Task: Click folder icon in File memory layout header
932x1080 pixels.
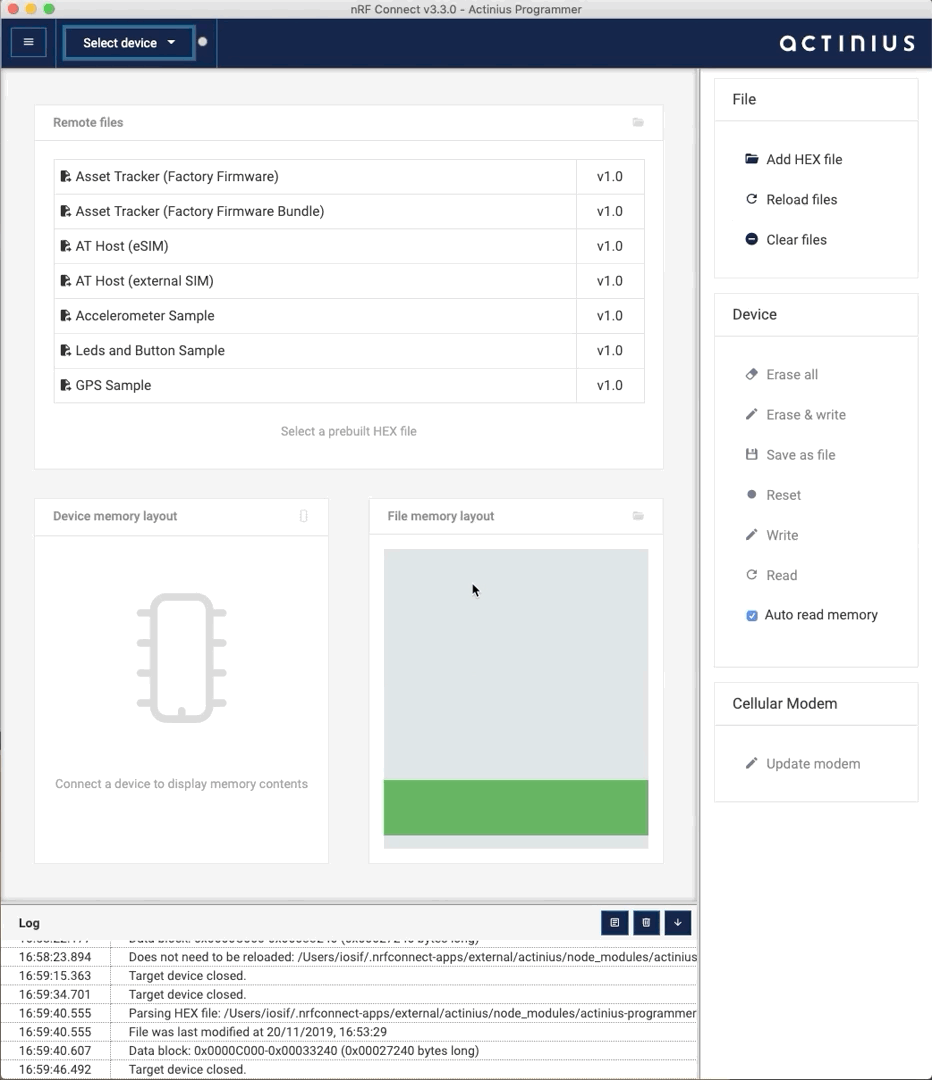Action: tap(638, 516)
